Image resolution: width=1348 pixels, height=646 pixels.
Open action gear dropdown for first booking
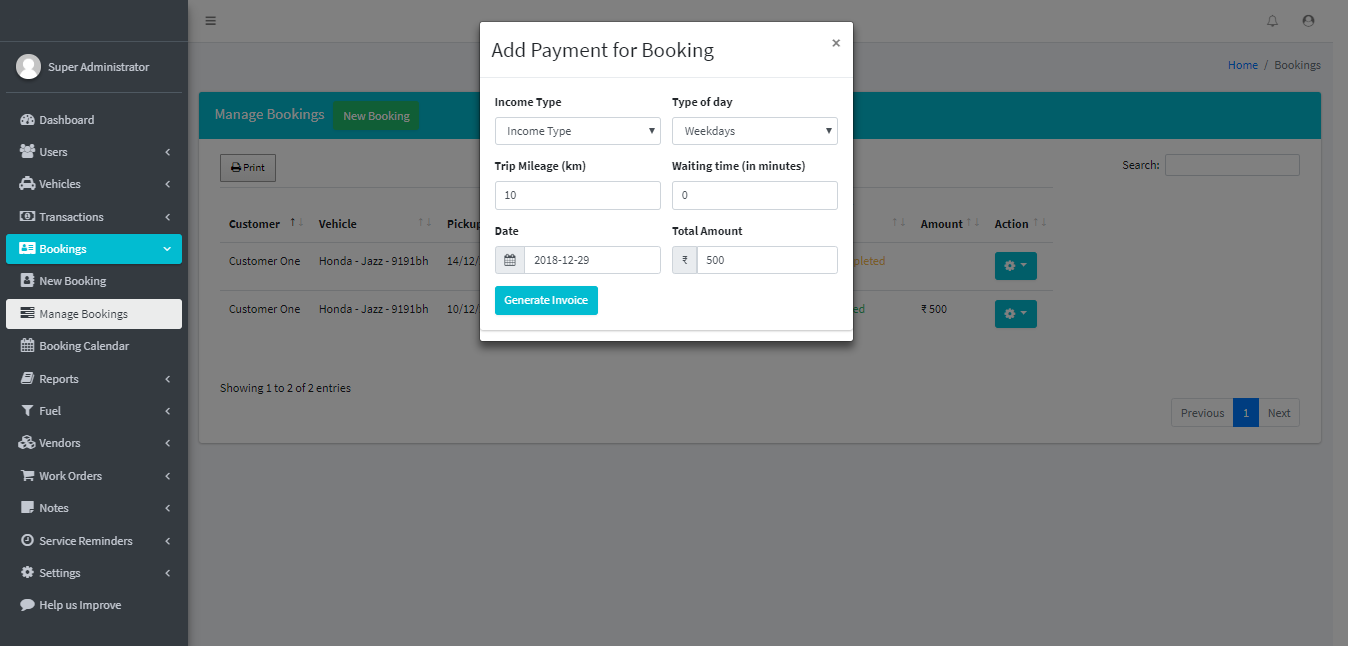(x=1015, y=266)
